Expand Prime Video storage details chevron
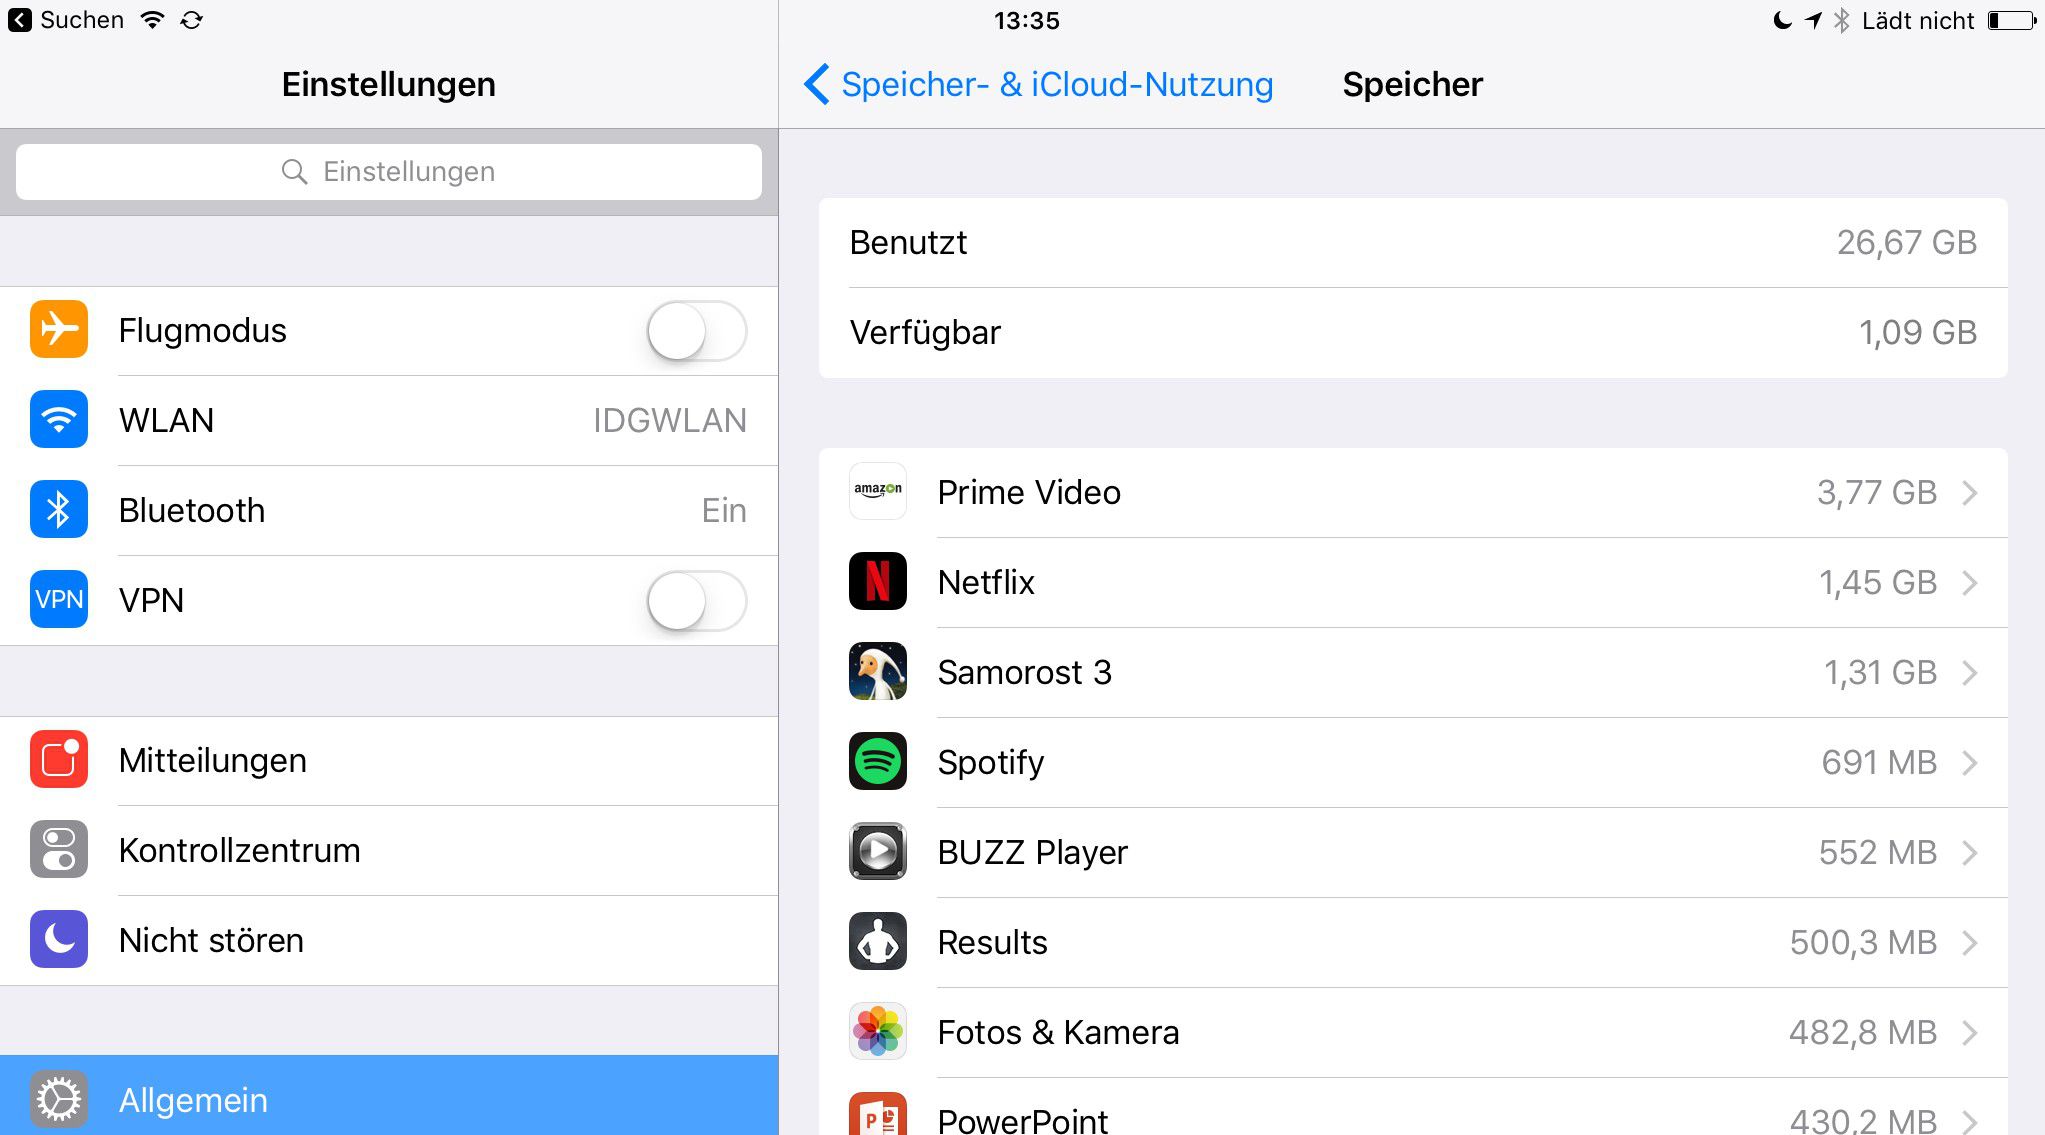This screenshot has width=2045, height=1135. tap(1969, 492)
